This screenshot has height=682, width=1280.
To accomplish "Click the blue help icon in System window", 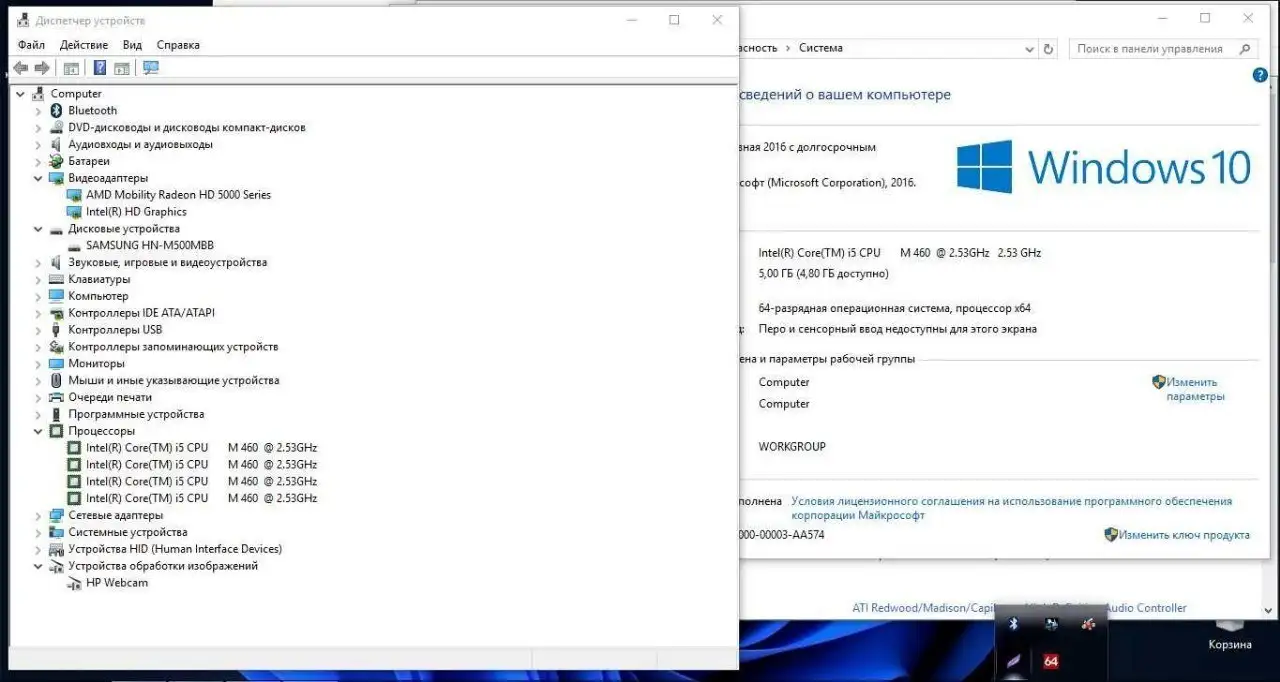I will coord(1259,75).
